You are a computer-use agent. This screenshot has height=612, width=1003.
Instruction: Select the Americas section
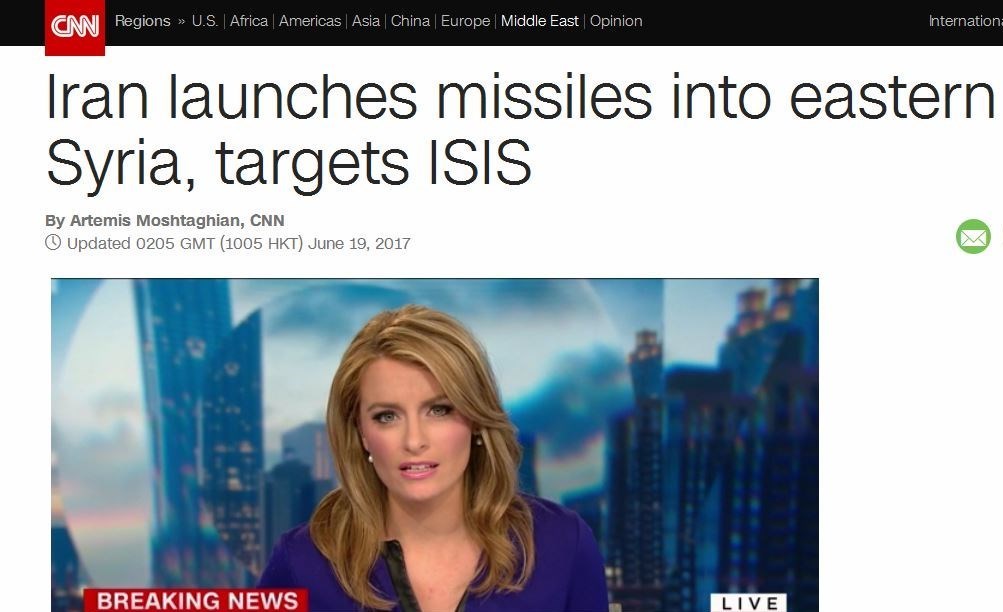(x=310, y=21)
